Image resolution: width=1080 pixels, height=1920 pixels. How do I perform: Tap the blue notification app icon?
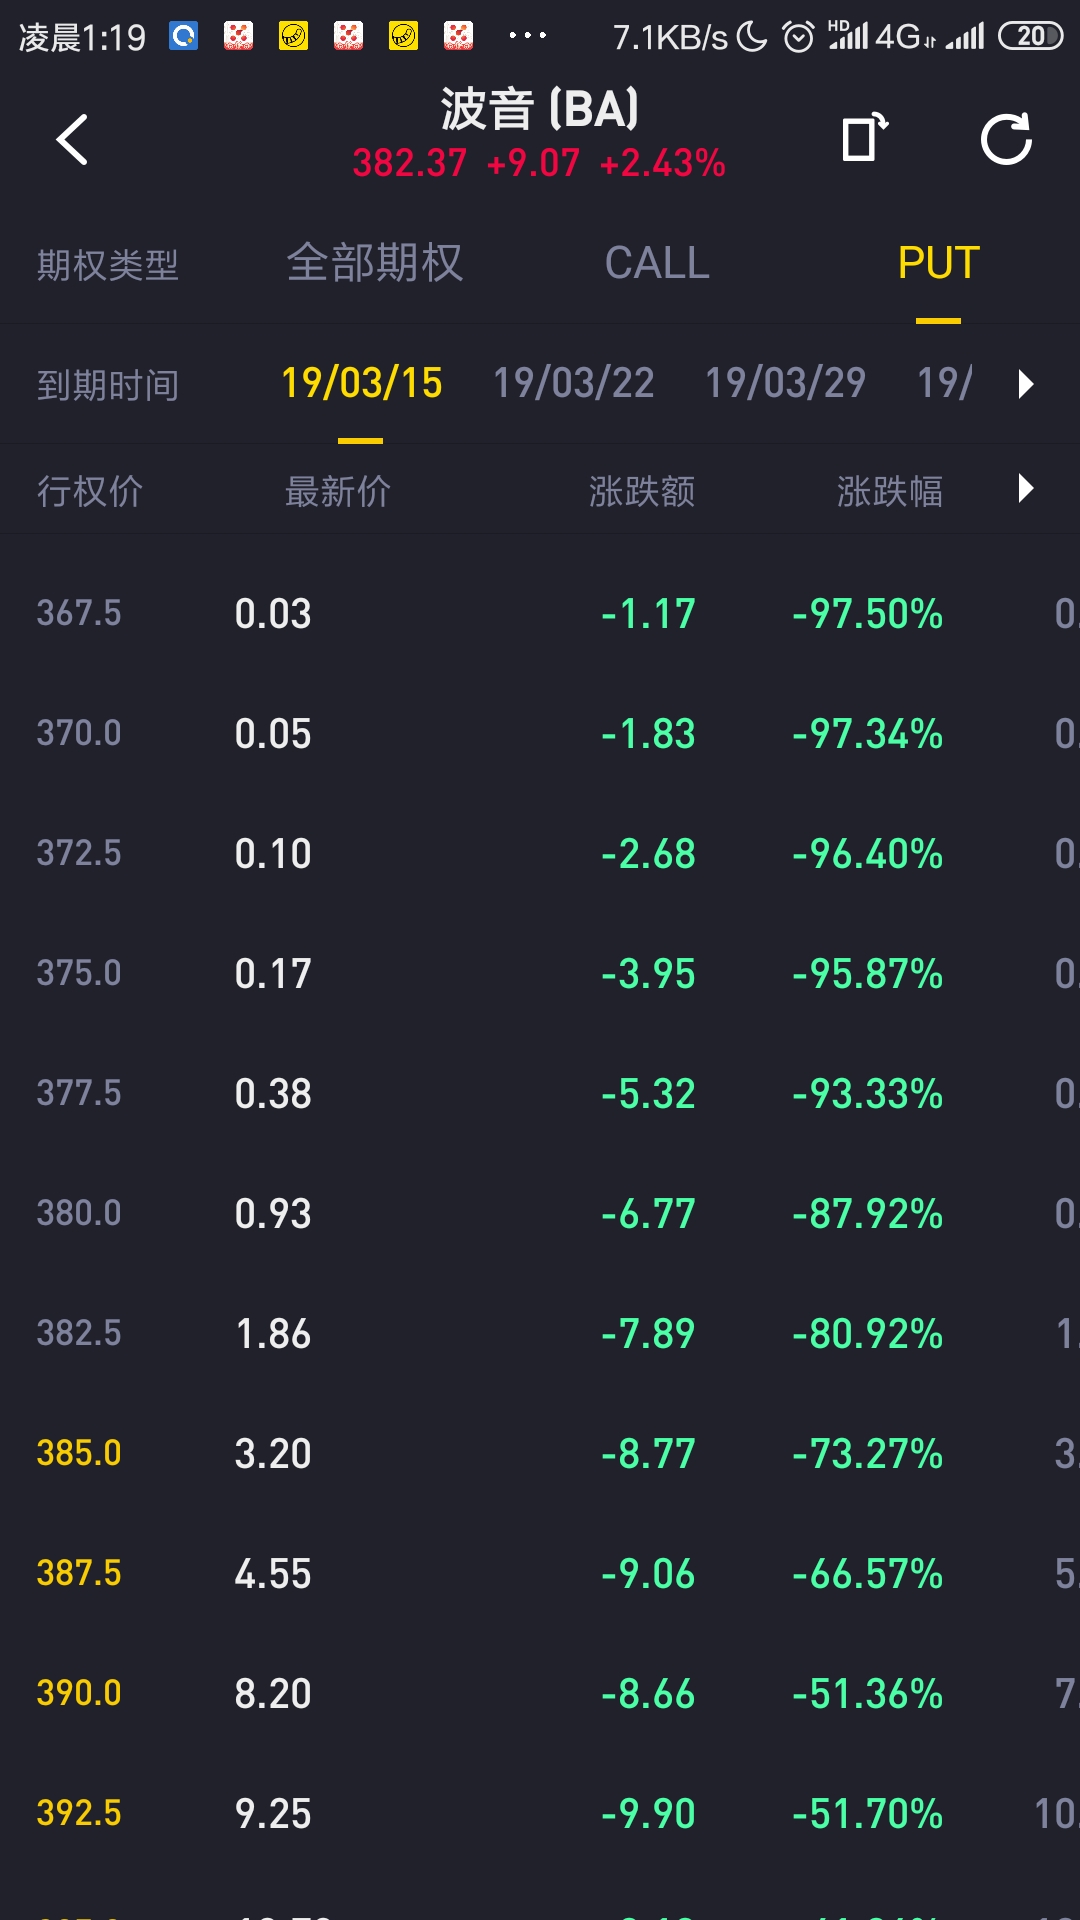click(184, 37)
